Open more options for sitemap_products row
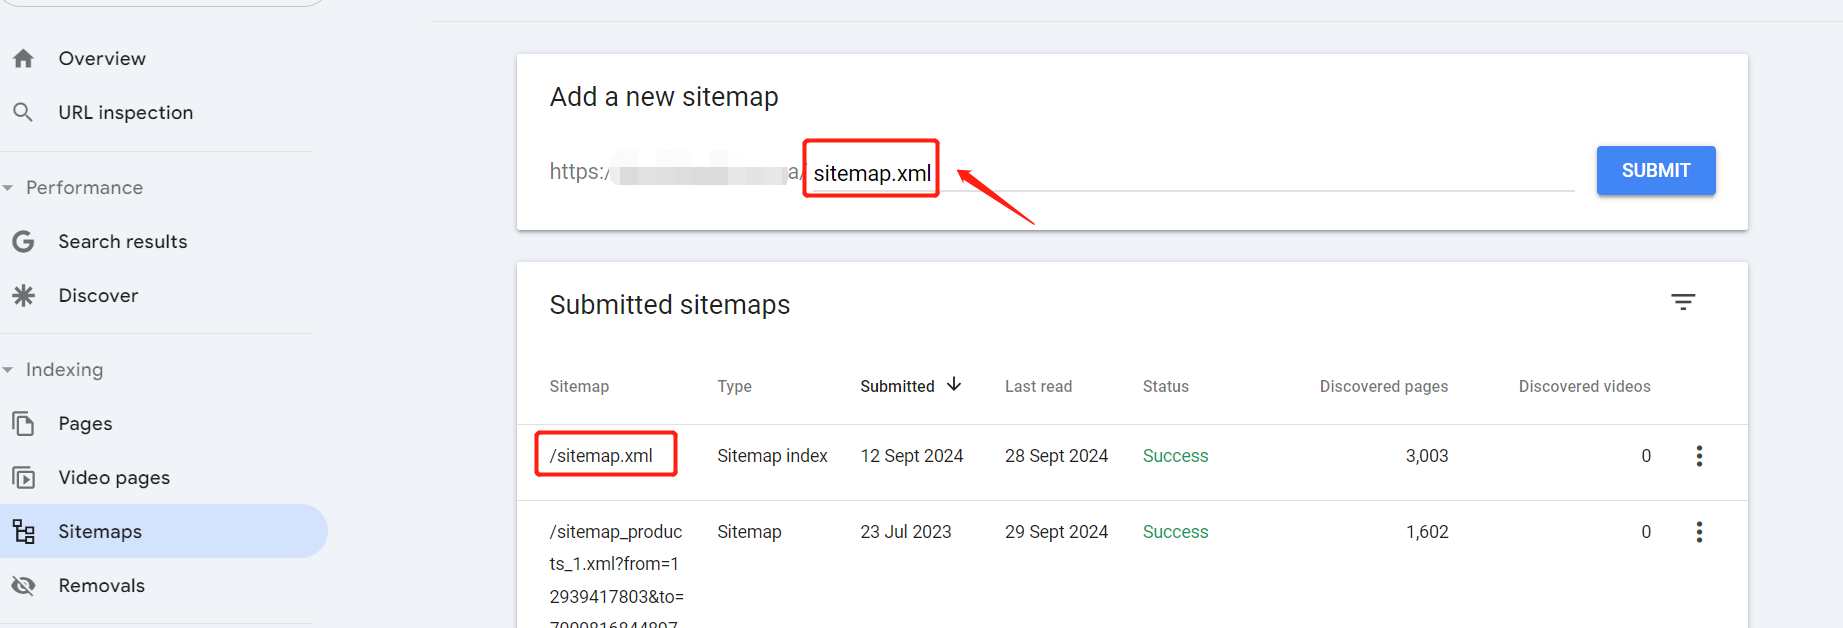1843x628 pixels. [x=1699, y=532]
